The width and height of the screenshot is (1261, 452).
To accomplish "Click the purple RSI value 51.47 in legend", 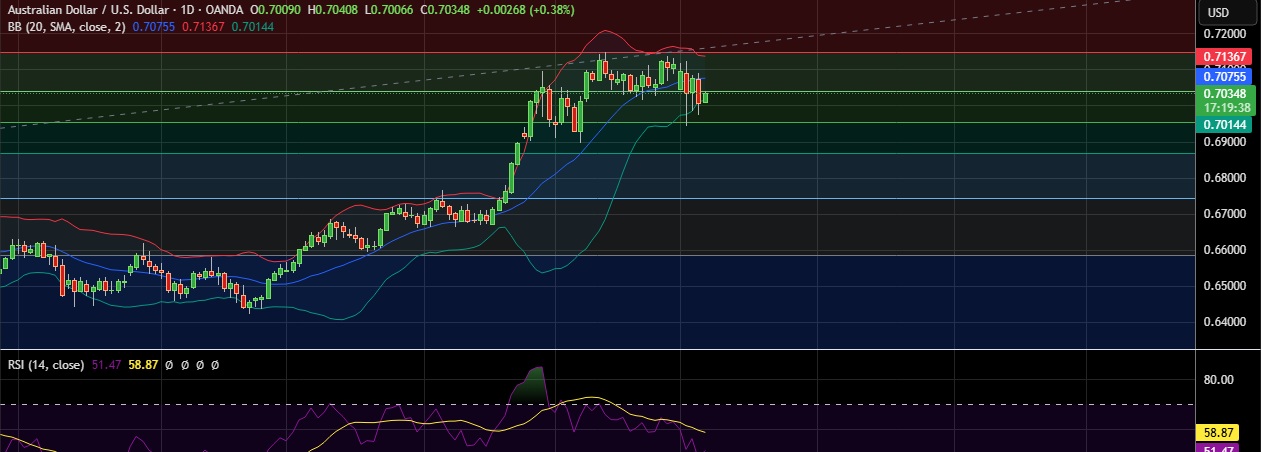I will 105,366.
